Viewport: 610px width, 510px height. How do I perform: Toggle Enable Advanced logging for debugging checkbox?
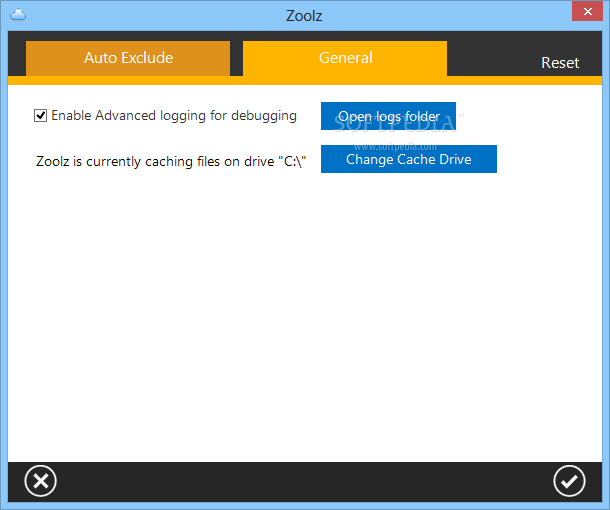coord(40,116)
